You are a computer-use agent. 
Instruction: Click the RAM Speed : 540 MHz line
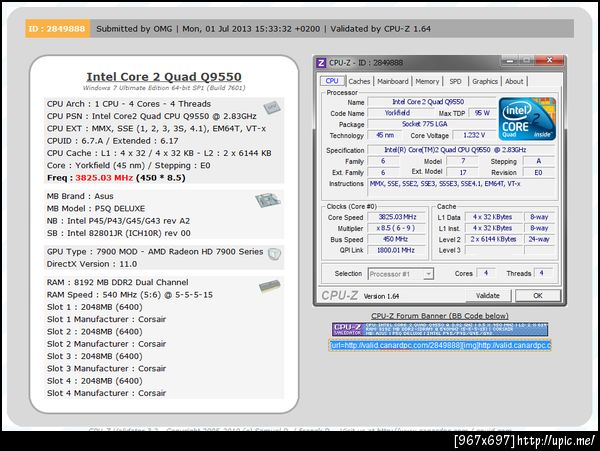point(130,295)
